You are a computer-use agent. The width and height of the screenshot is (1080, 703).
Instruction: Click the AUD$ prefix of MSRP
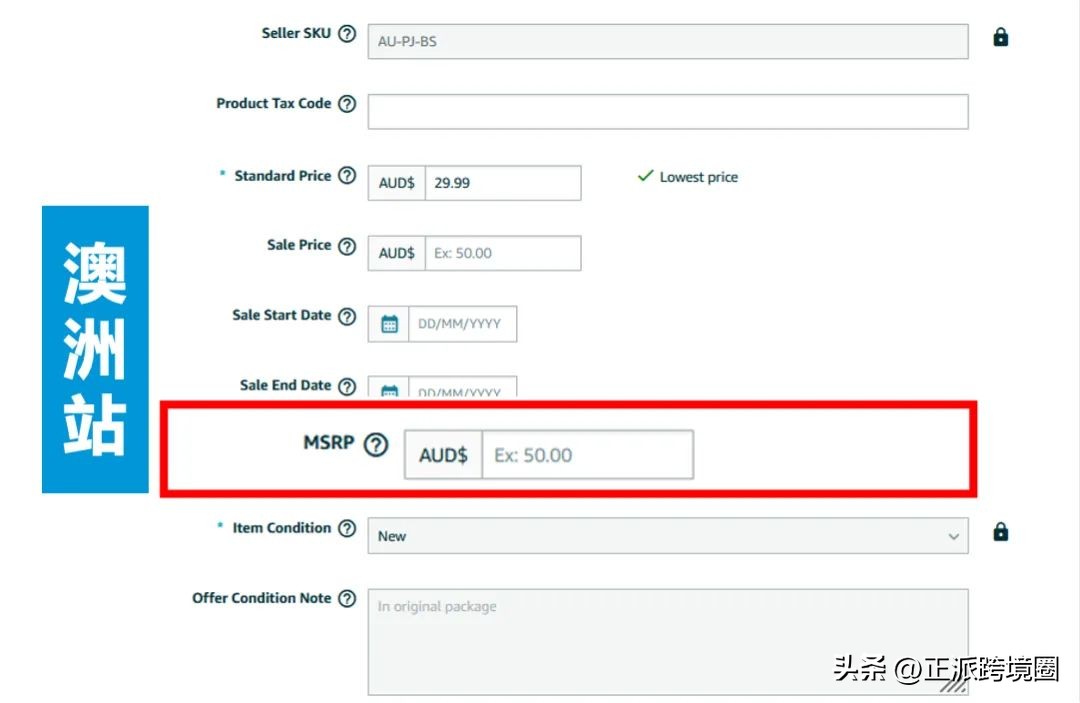coord(444,454)
